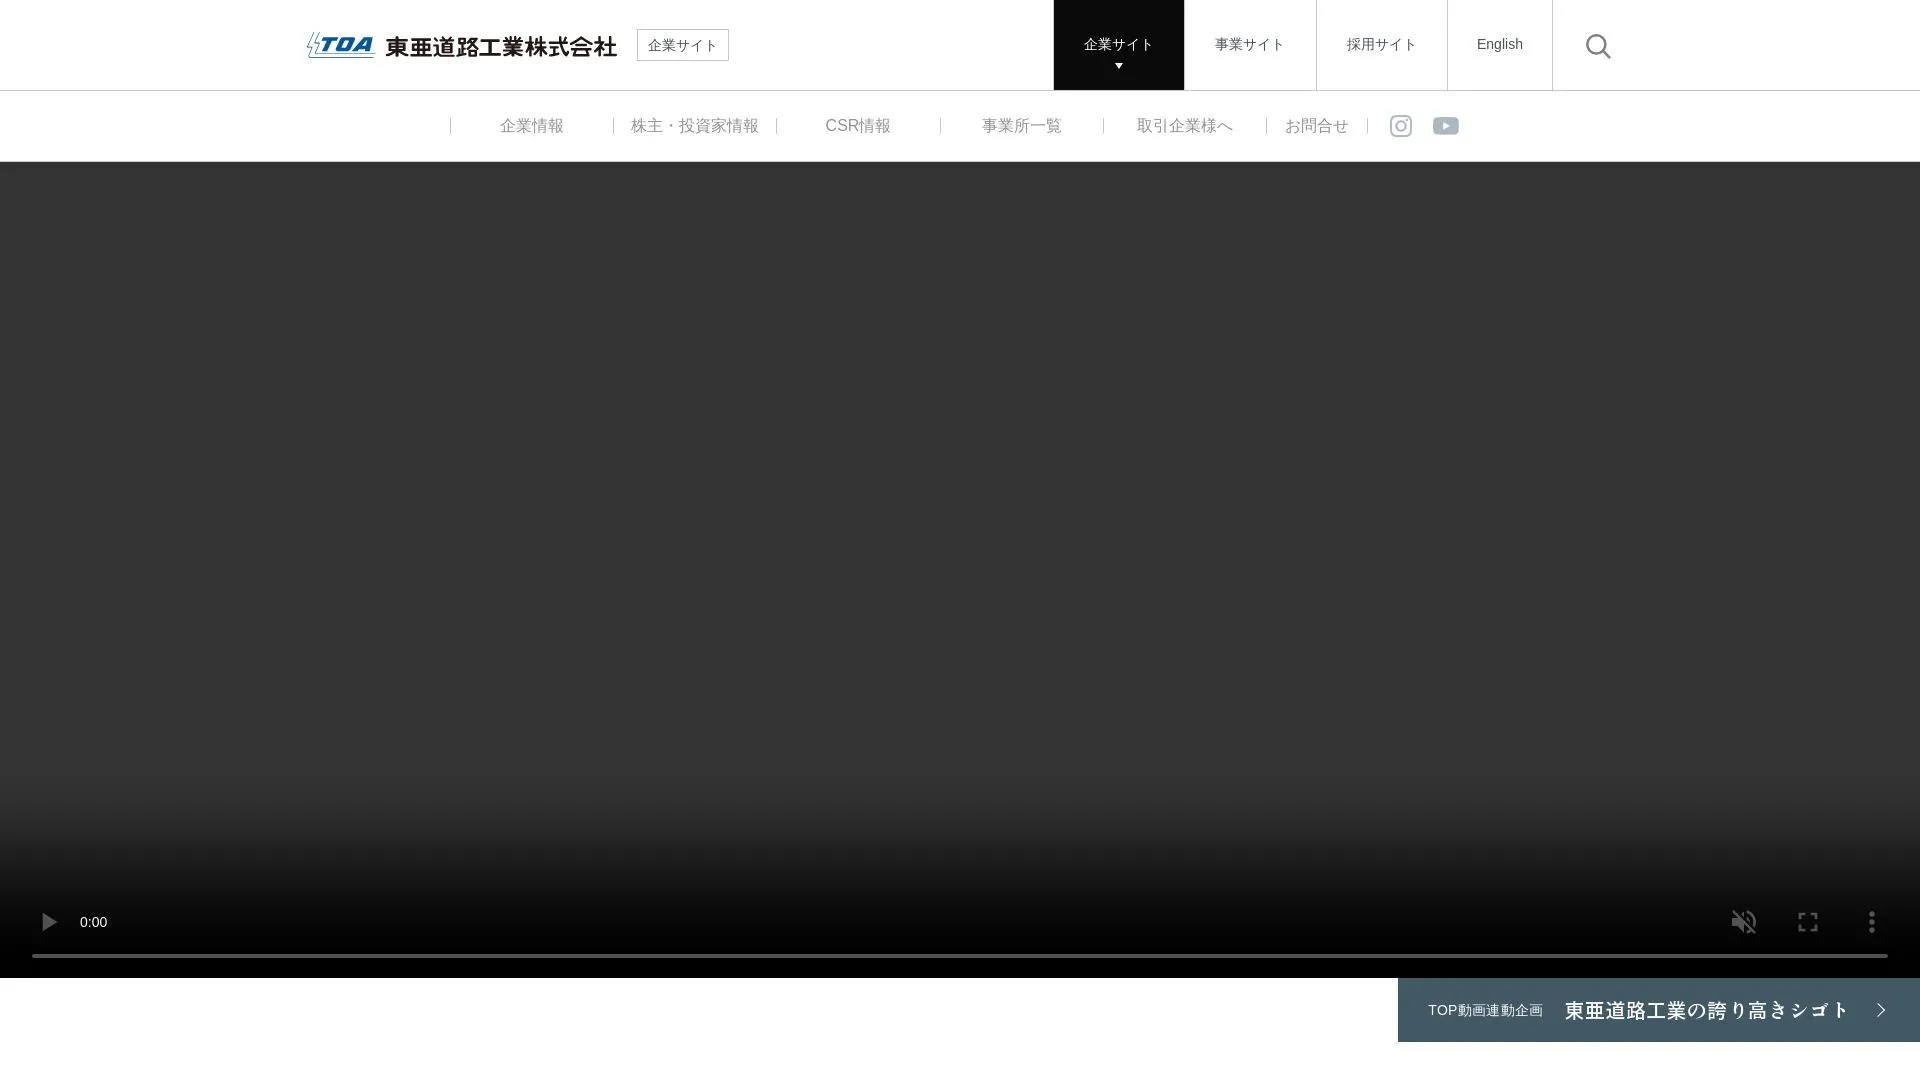Click the 東亜道路工業株式会社 company name
Screen dimensions: 1920x1080
pos(501,46)
